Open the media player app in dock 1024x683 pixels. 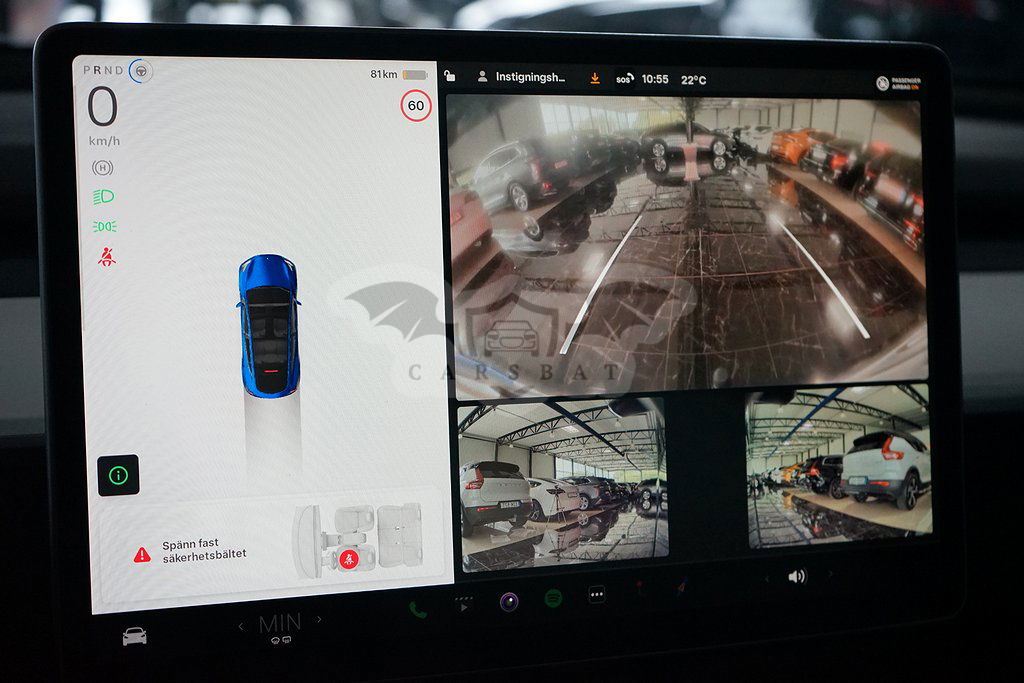coord(462,603)
